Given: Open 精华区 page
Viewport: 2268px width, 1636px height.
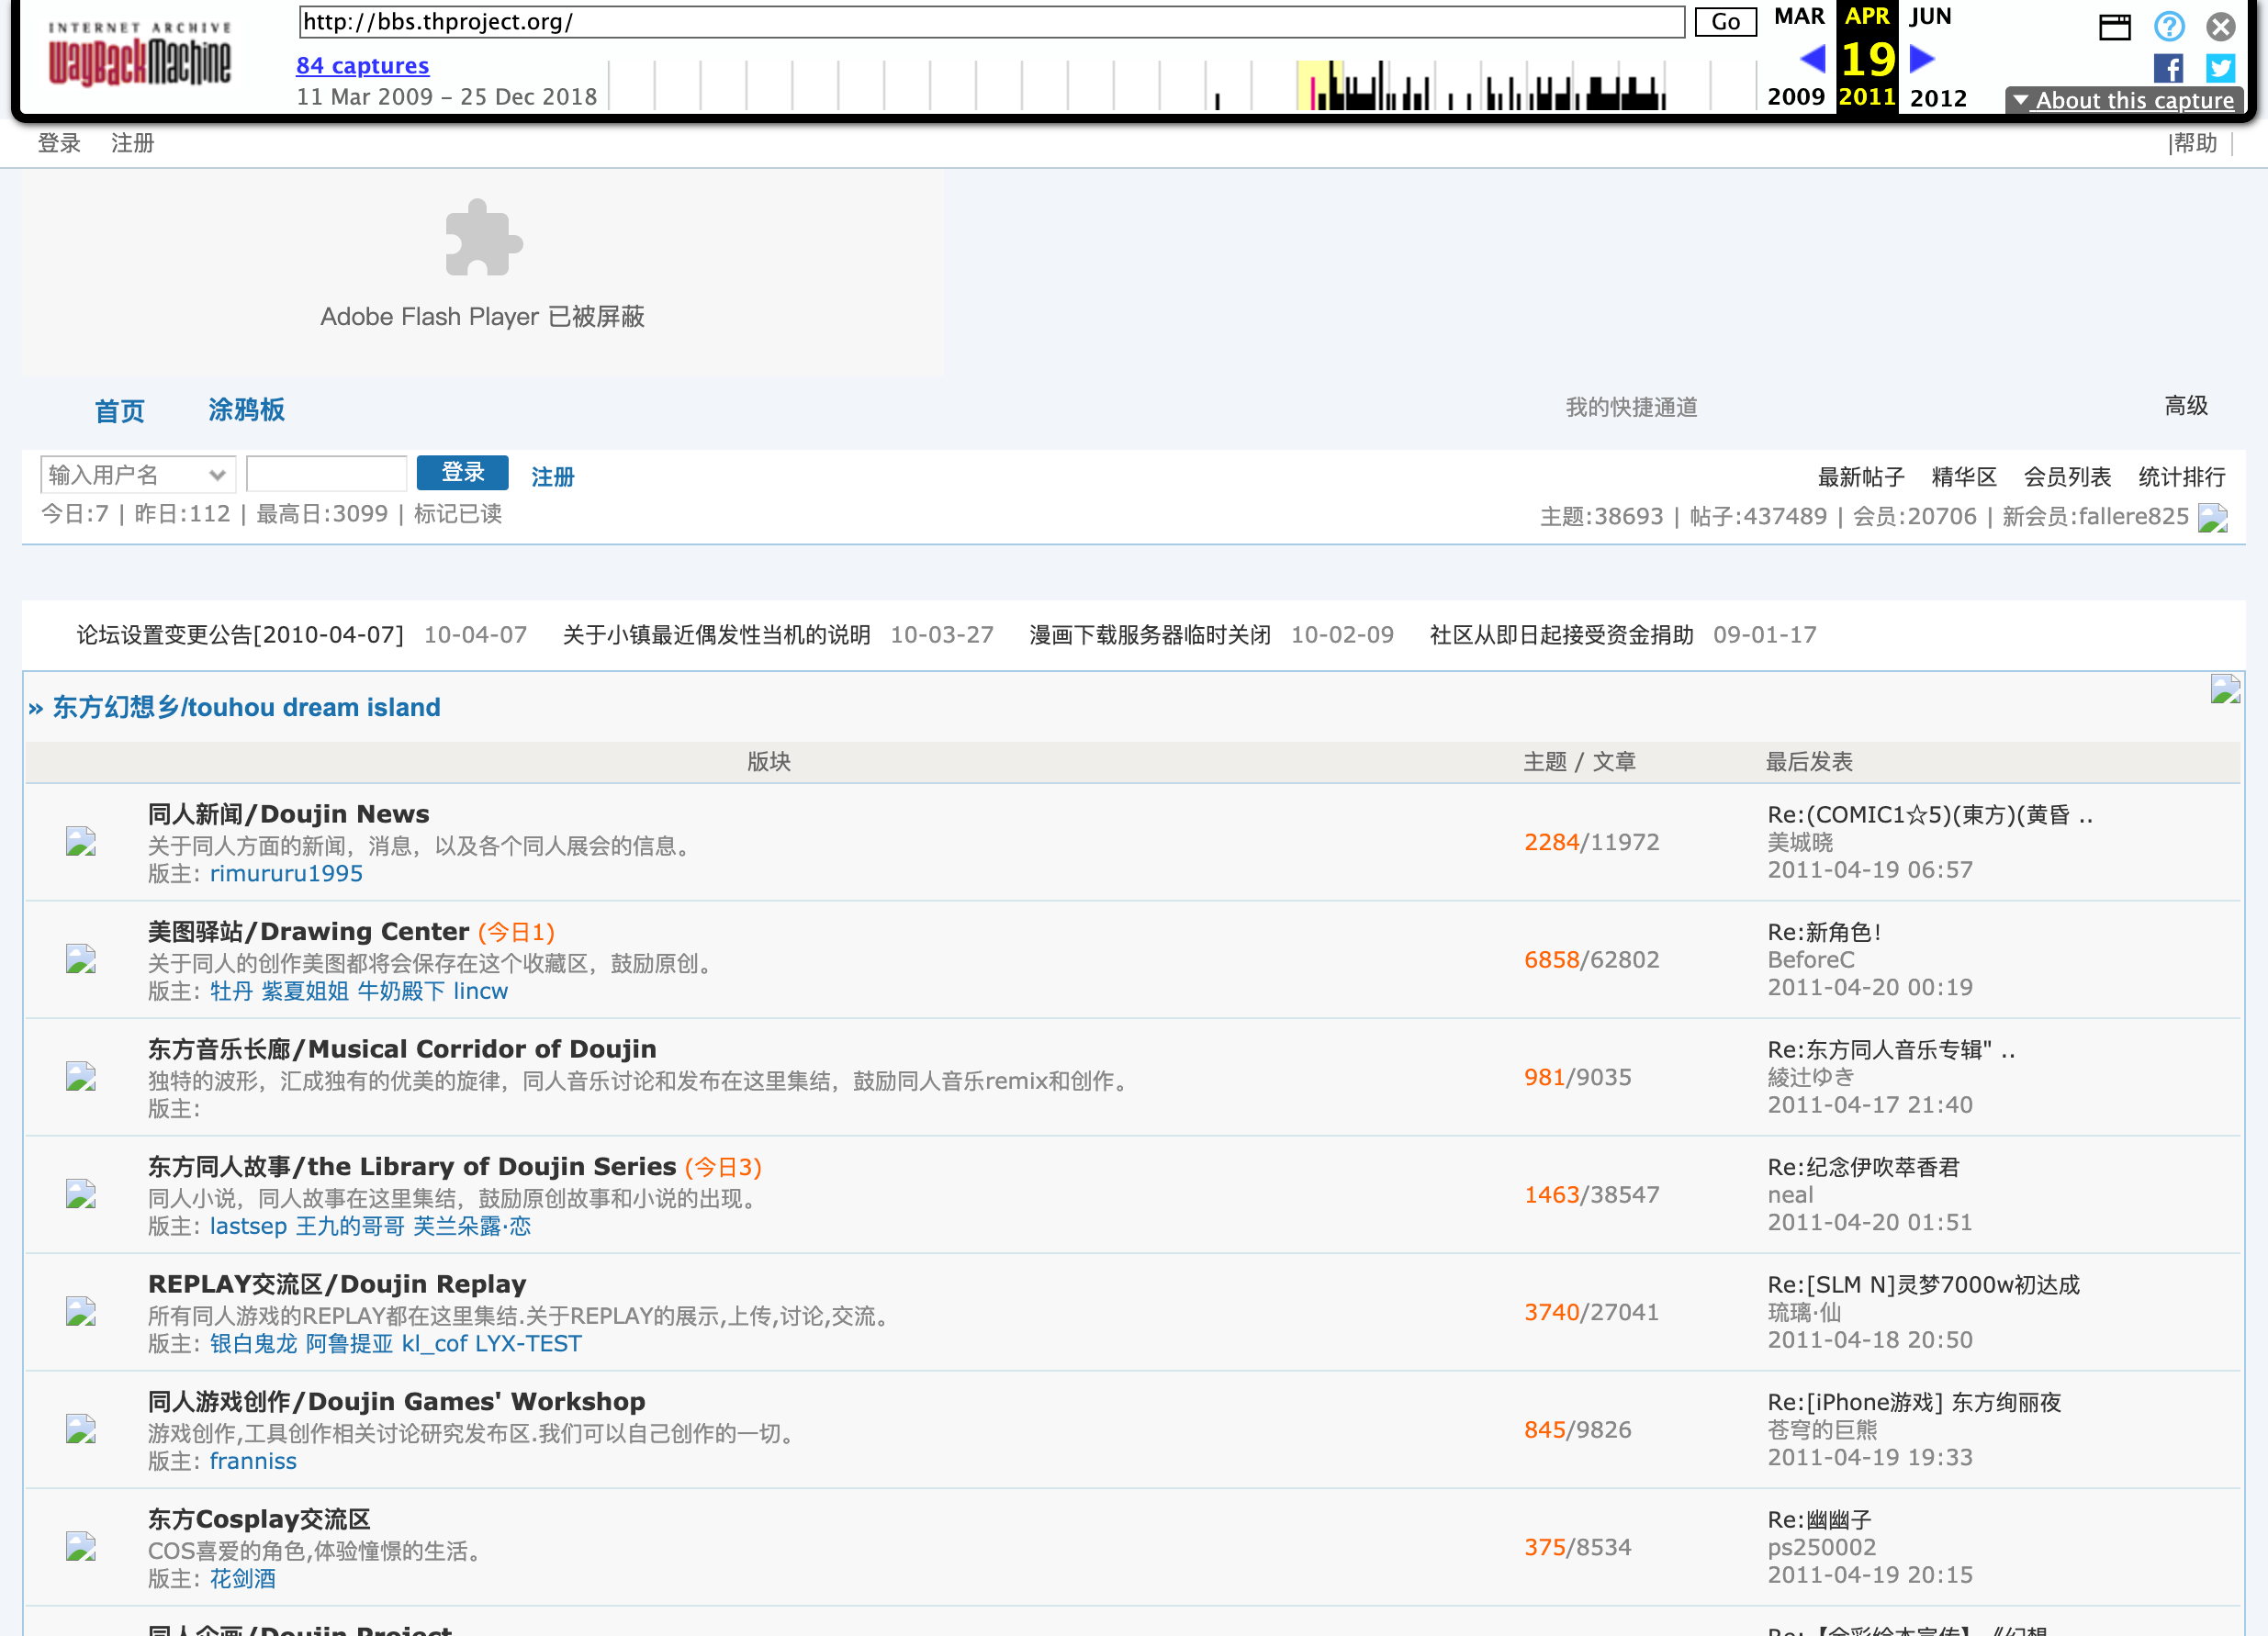Looking at the screenshot, I should 1964,477.
